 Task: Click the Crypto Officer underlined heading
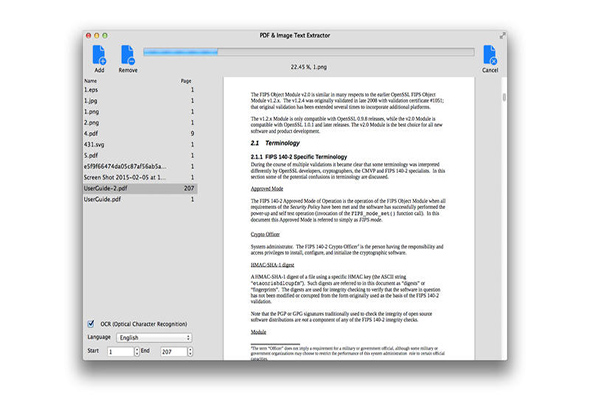(265, 234)
